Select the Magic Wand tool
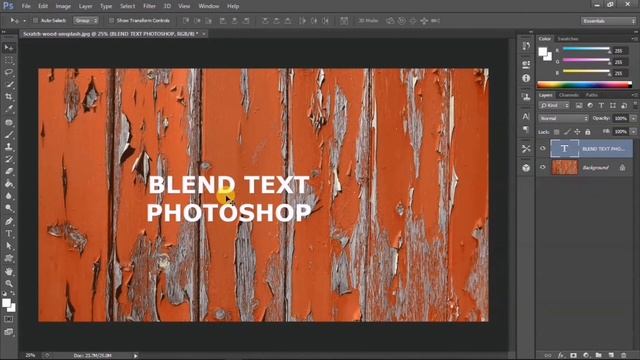 tap(9, 84)
